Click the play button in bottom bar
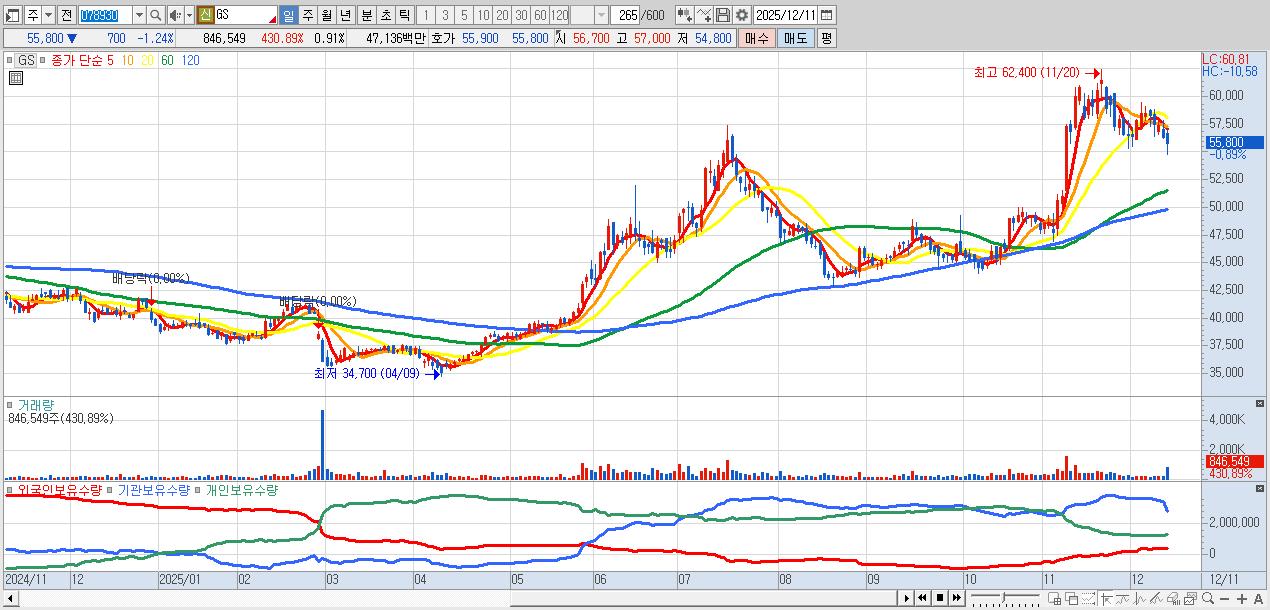 [907, 598]
